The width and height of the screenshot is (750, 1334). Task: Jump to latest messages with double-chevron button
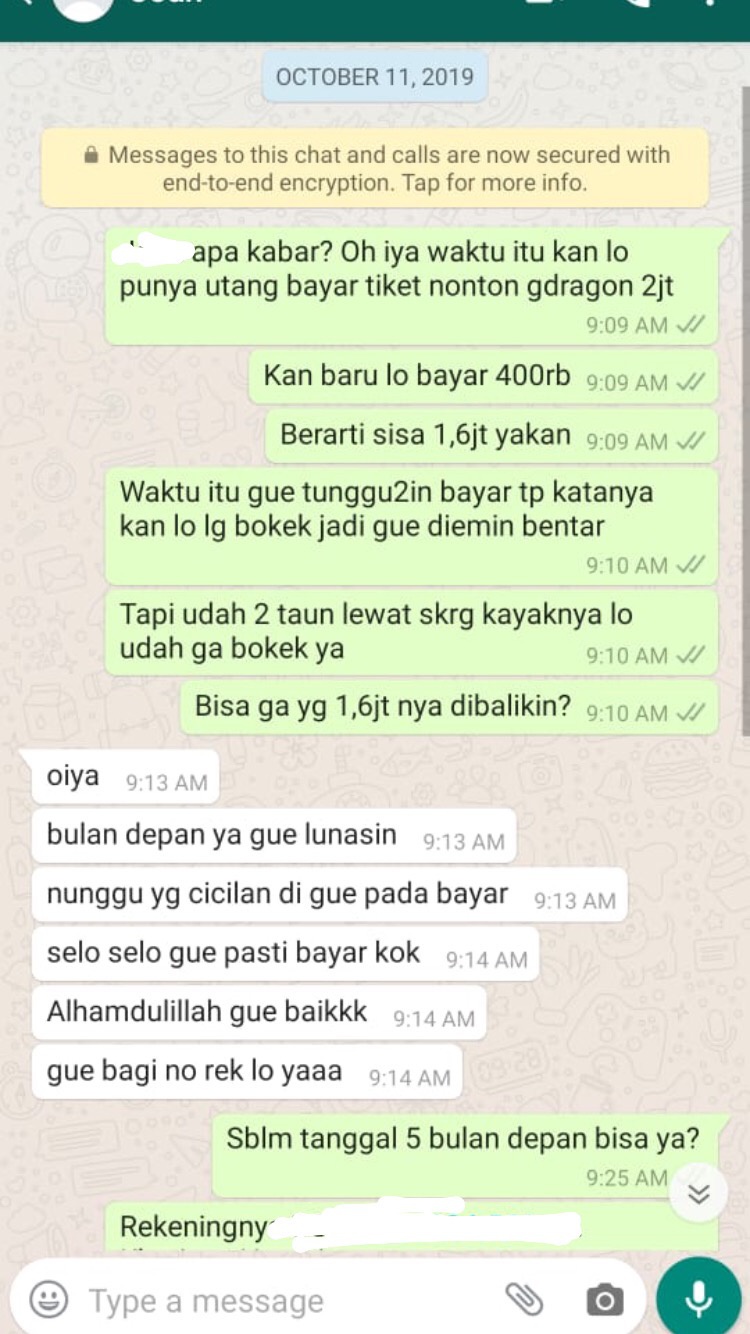[698, 1193]
